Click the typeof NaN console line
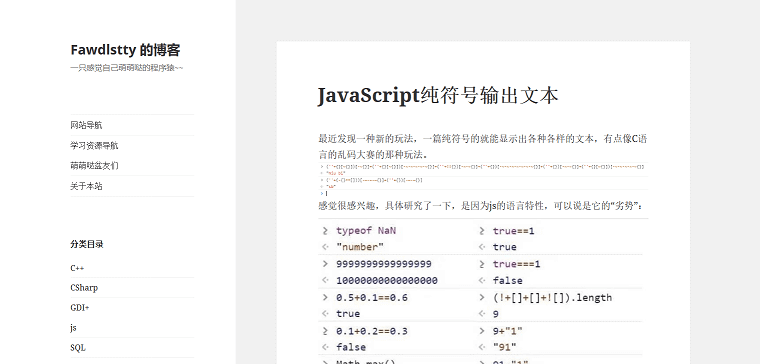This screenshot has height=364, width=760. coord(366,231)
